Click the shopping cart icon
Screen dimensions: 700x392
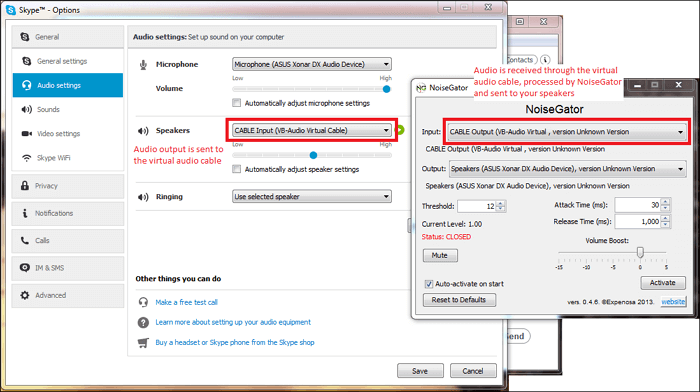pos(143,342)
